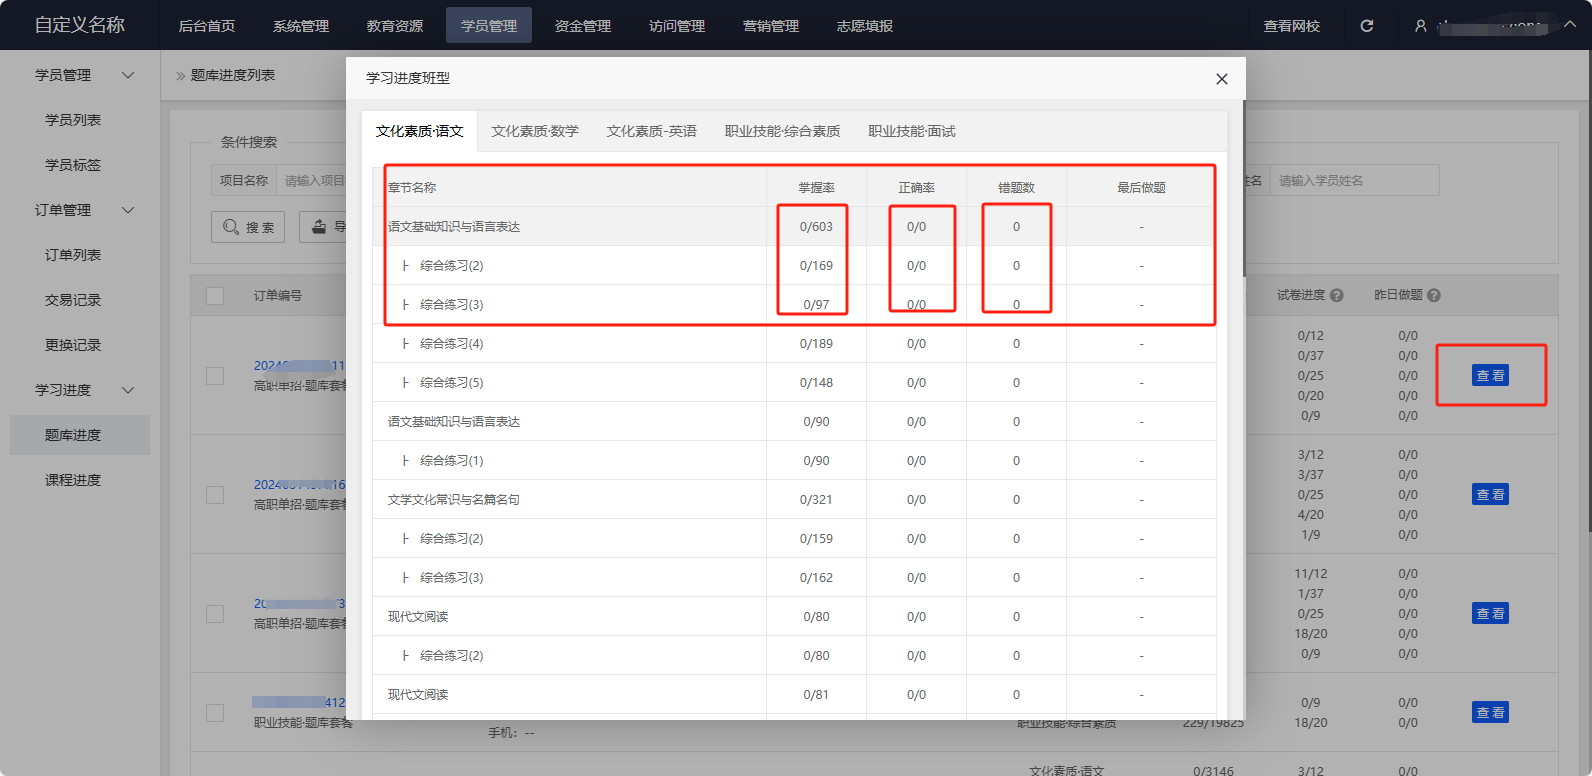Click the 试卷进度 help icon

[1337, 296]
